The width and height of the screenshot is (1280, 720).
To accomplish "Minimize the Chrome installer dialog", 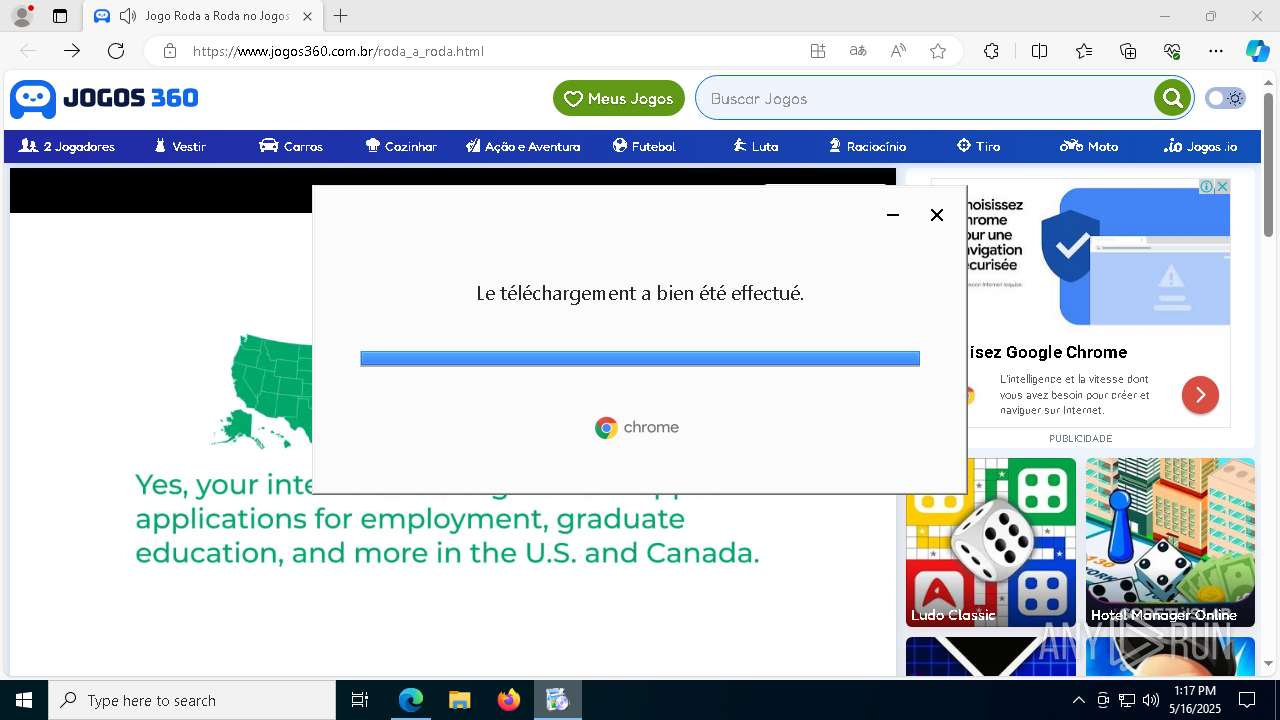I will click(x=893, y=215).
